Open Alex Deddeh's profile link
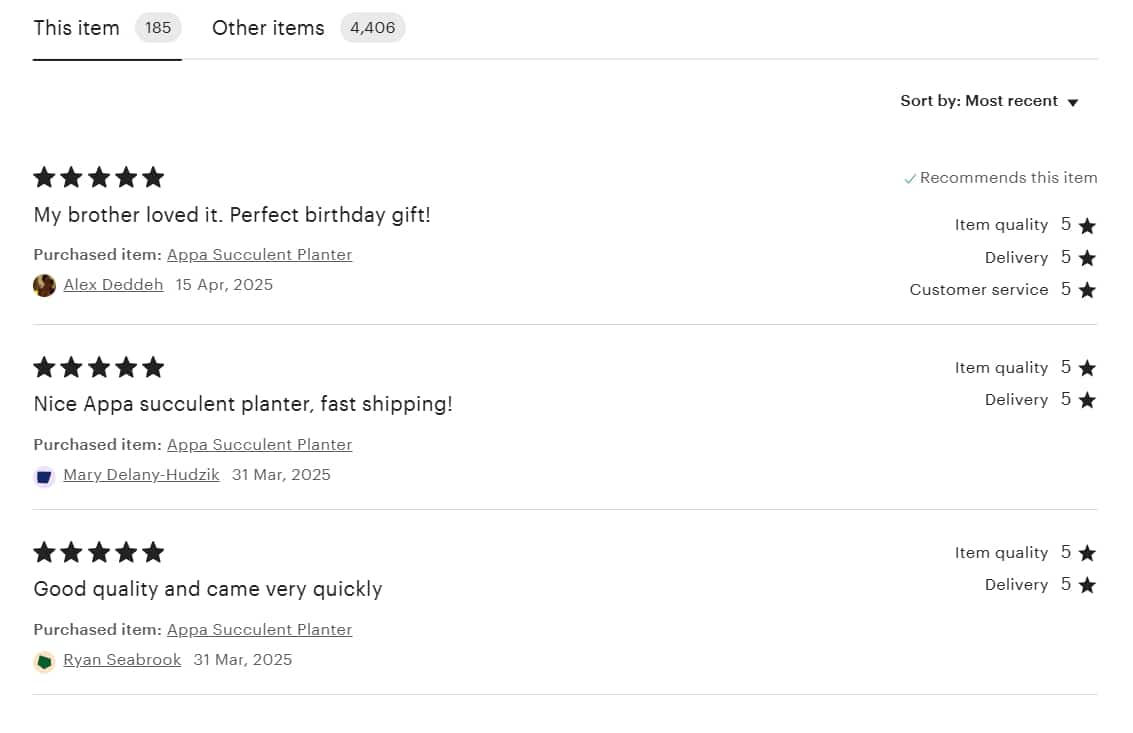 (113, 285)
